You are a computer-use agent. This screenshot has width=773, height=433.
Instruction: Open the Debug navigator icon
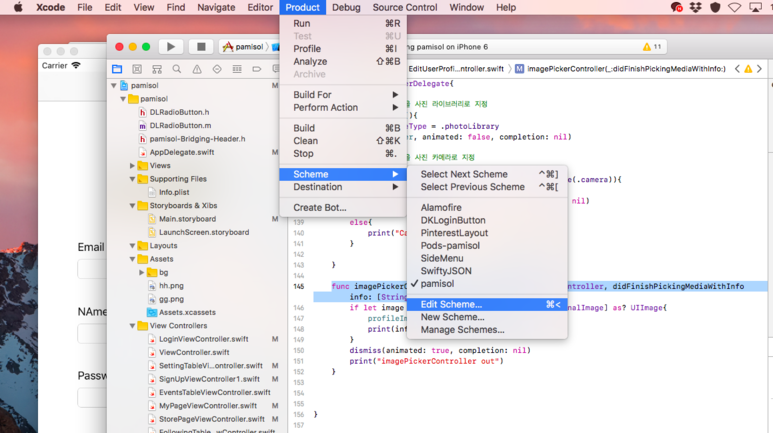tap(237, 69)
